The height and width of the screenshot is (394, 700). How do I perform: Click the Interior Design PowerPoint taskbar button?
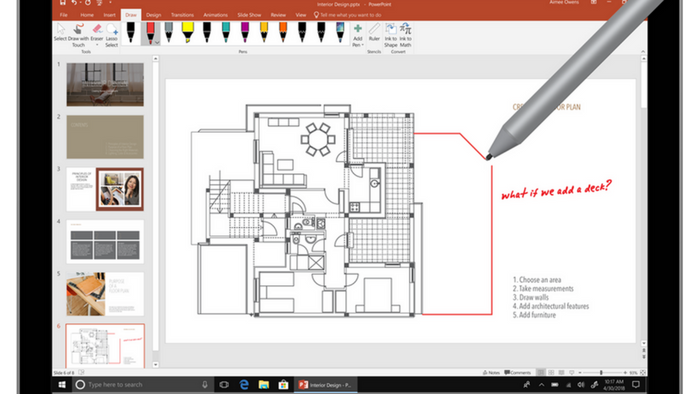pos(325,385)
